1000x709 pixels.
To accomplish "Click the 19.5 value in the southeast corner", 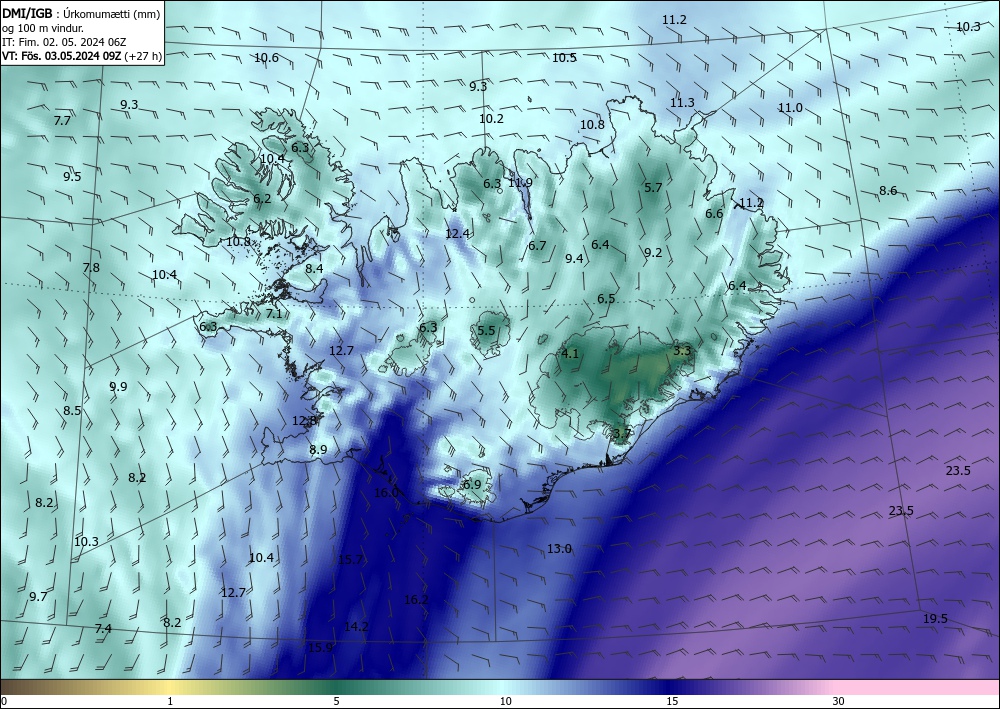I will pyautogui.click(x=935, y=618).
